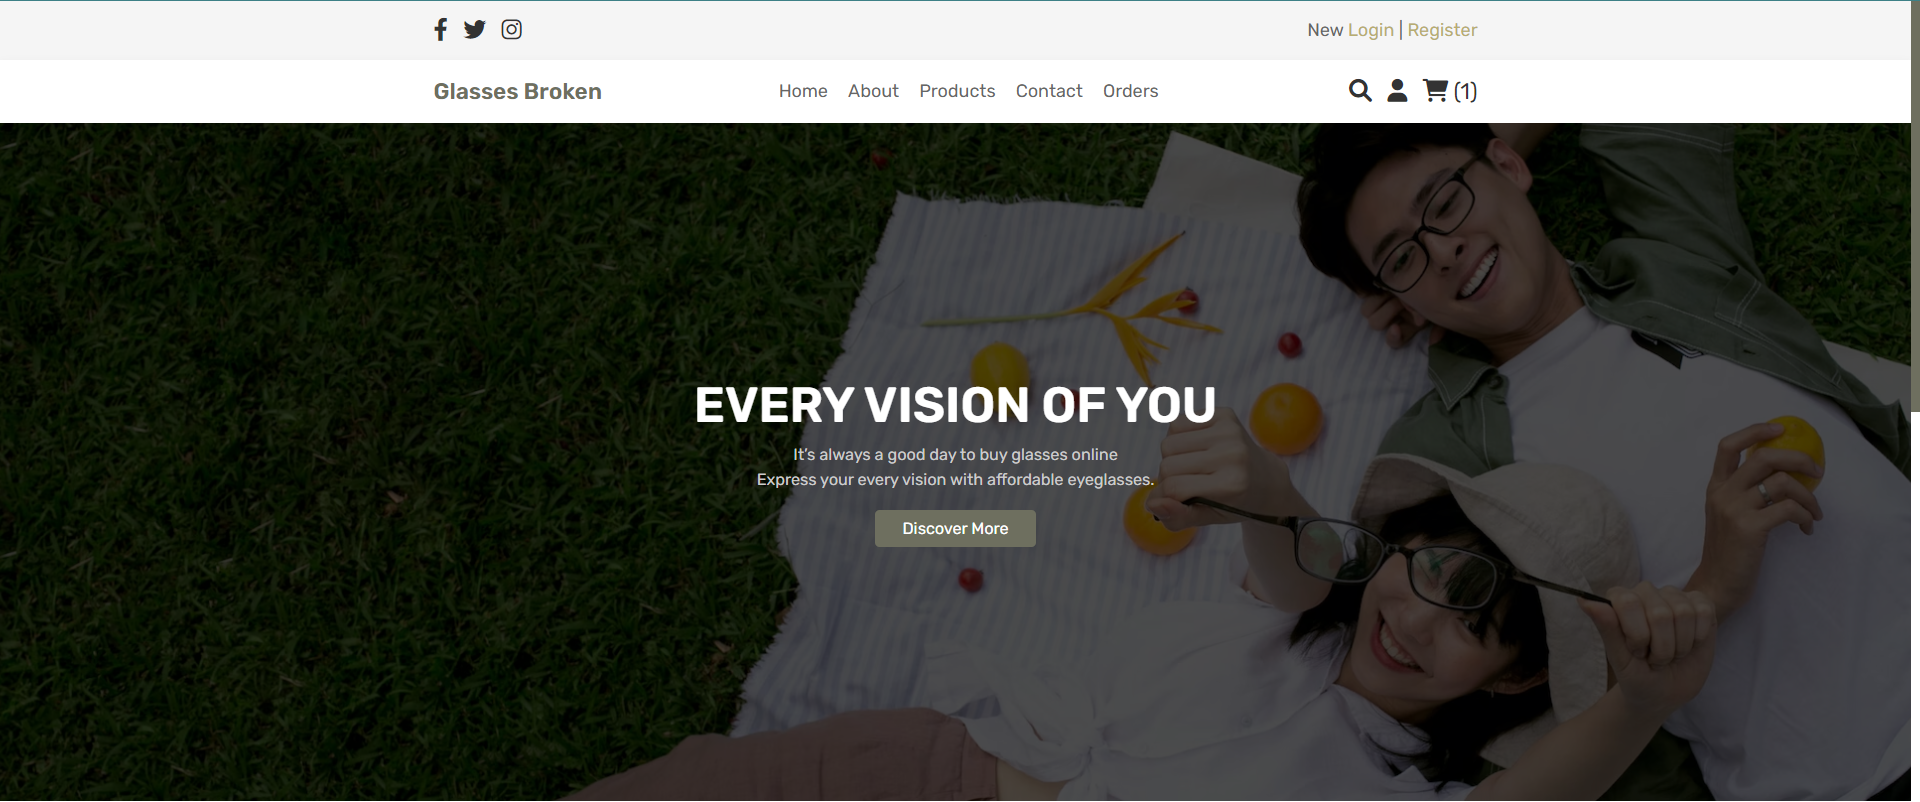The height and width of the screenshot is (802, 1920).
Task: Click the magnifying glass search icon
Action: tap(1360, 91)
